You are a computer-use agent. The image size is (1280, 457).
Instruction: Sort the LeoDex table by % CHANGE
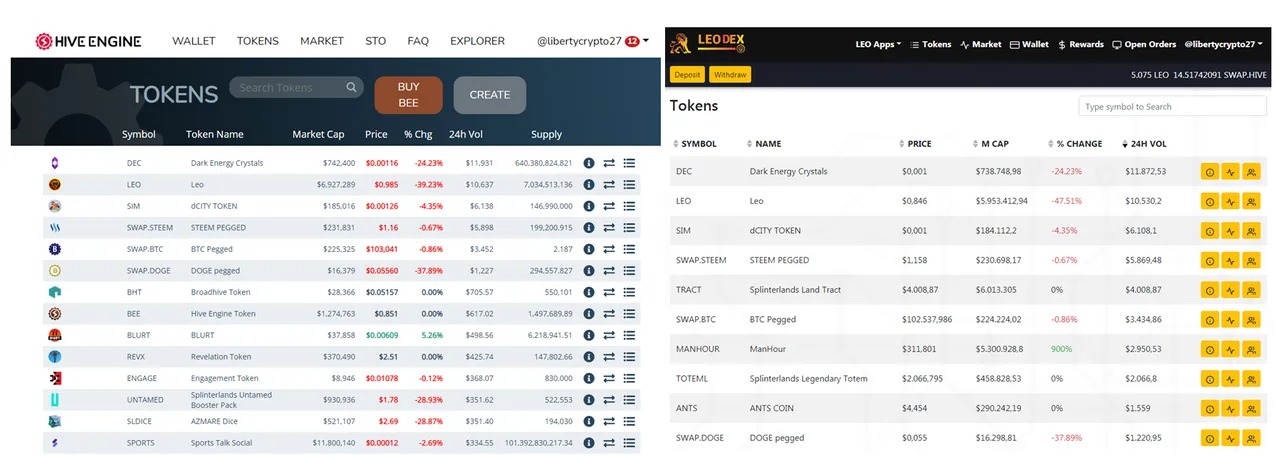1075,144
